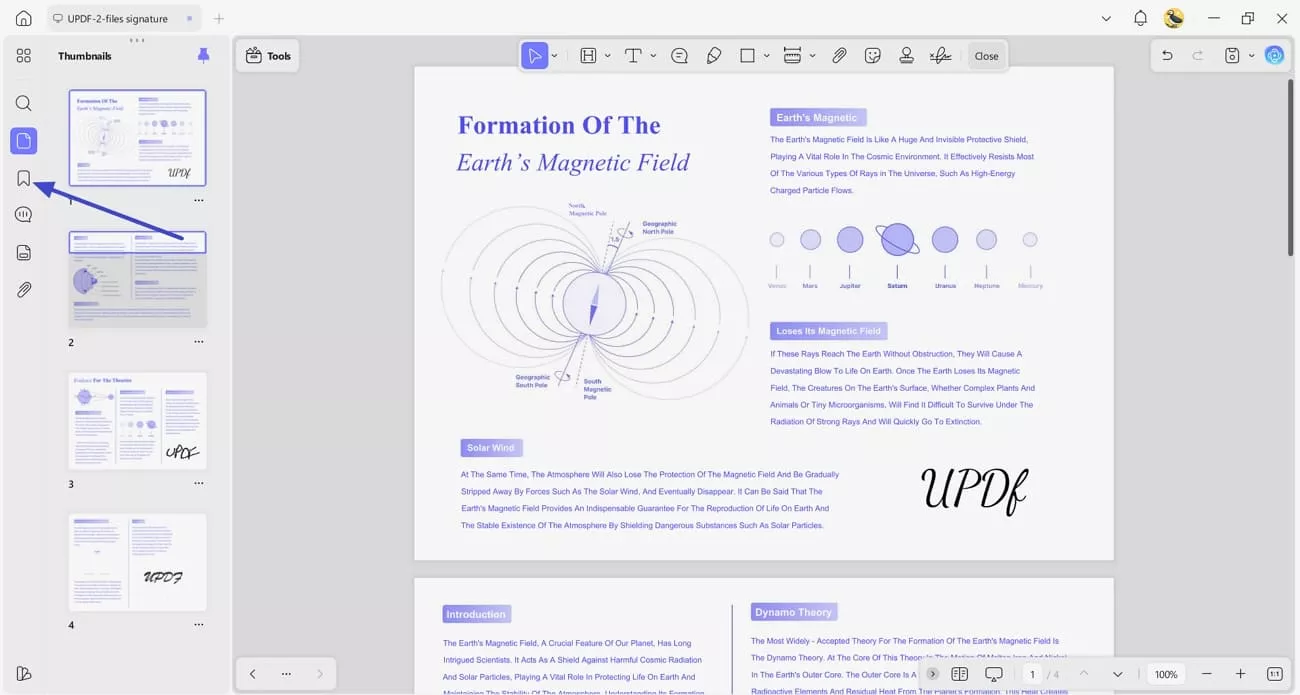
Task: Edit the current page number field
Action: coord(1032,674)
